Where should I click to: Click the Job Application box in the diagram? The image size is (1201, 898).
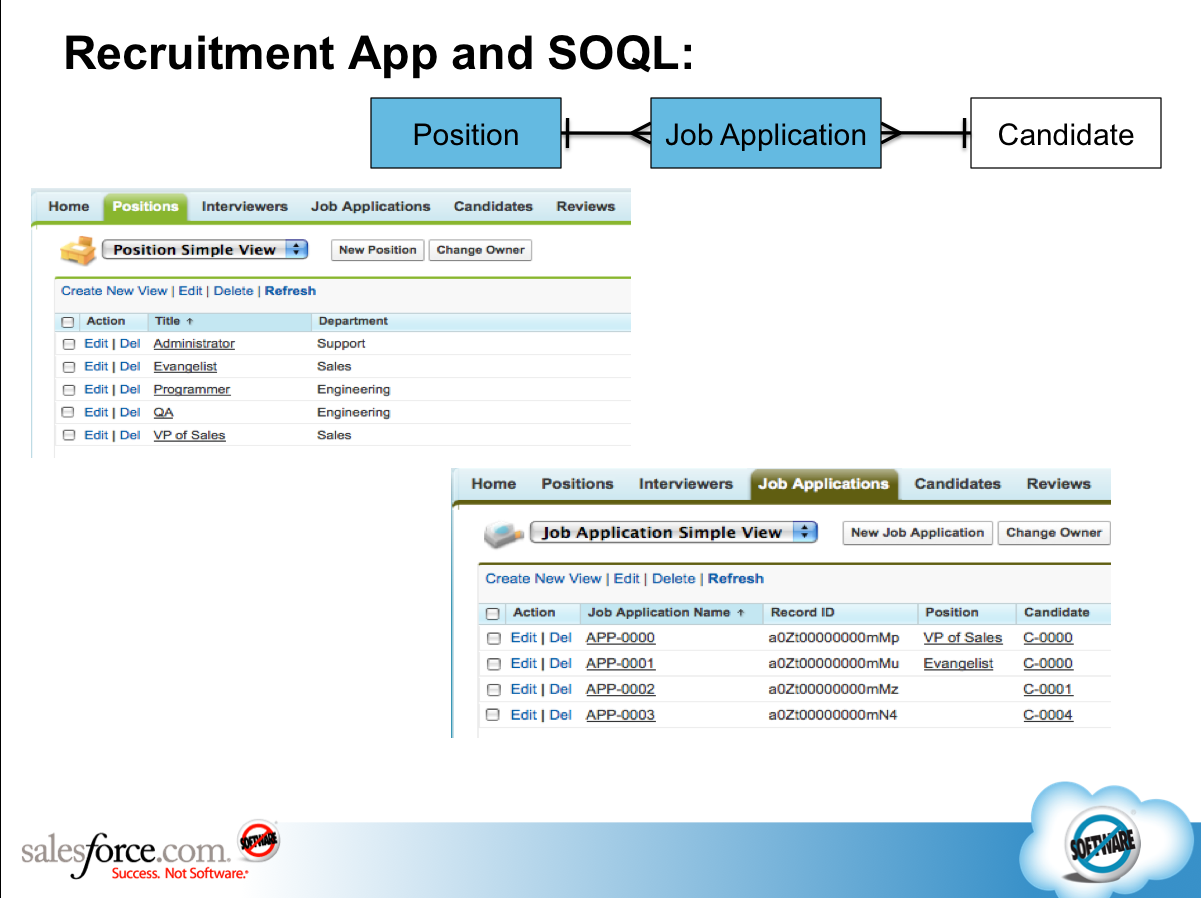[765, 133]
